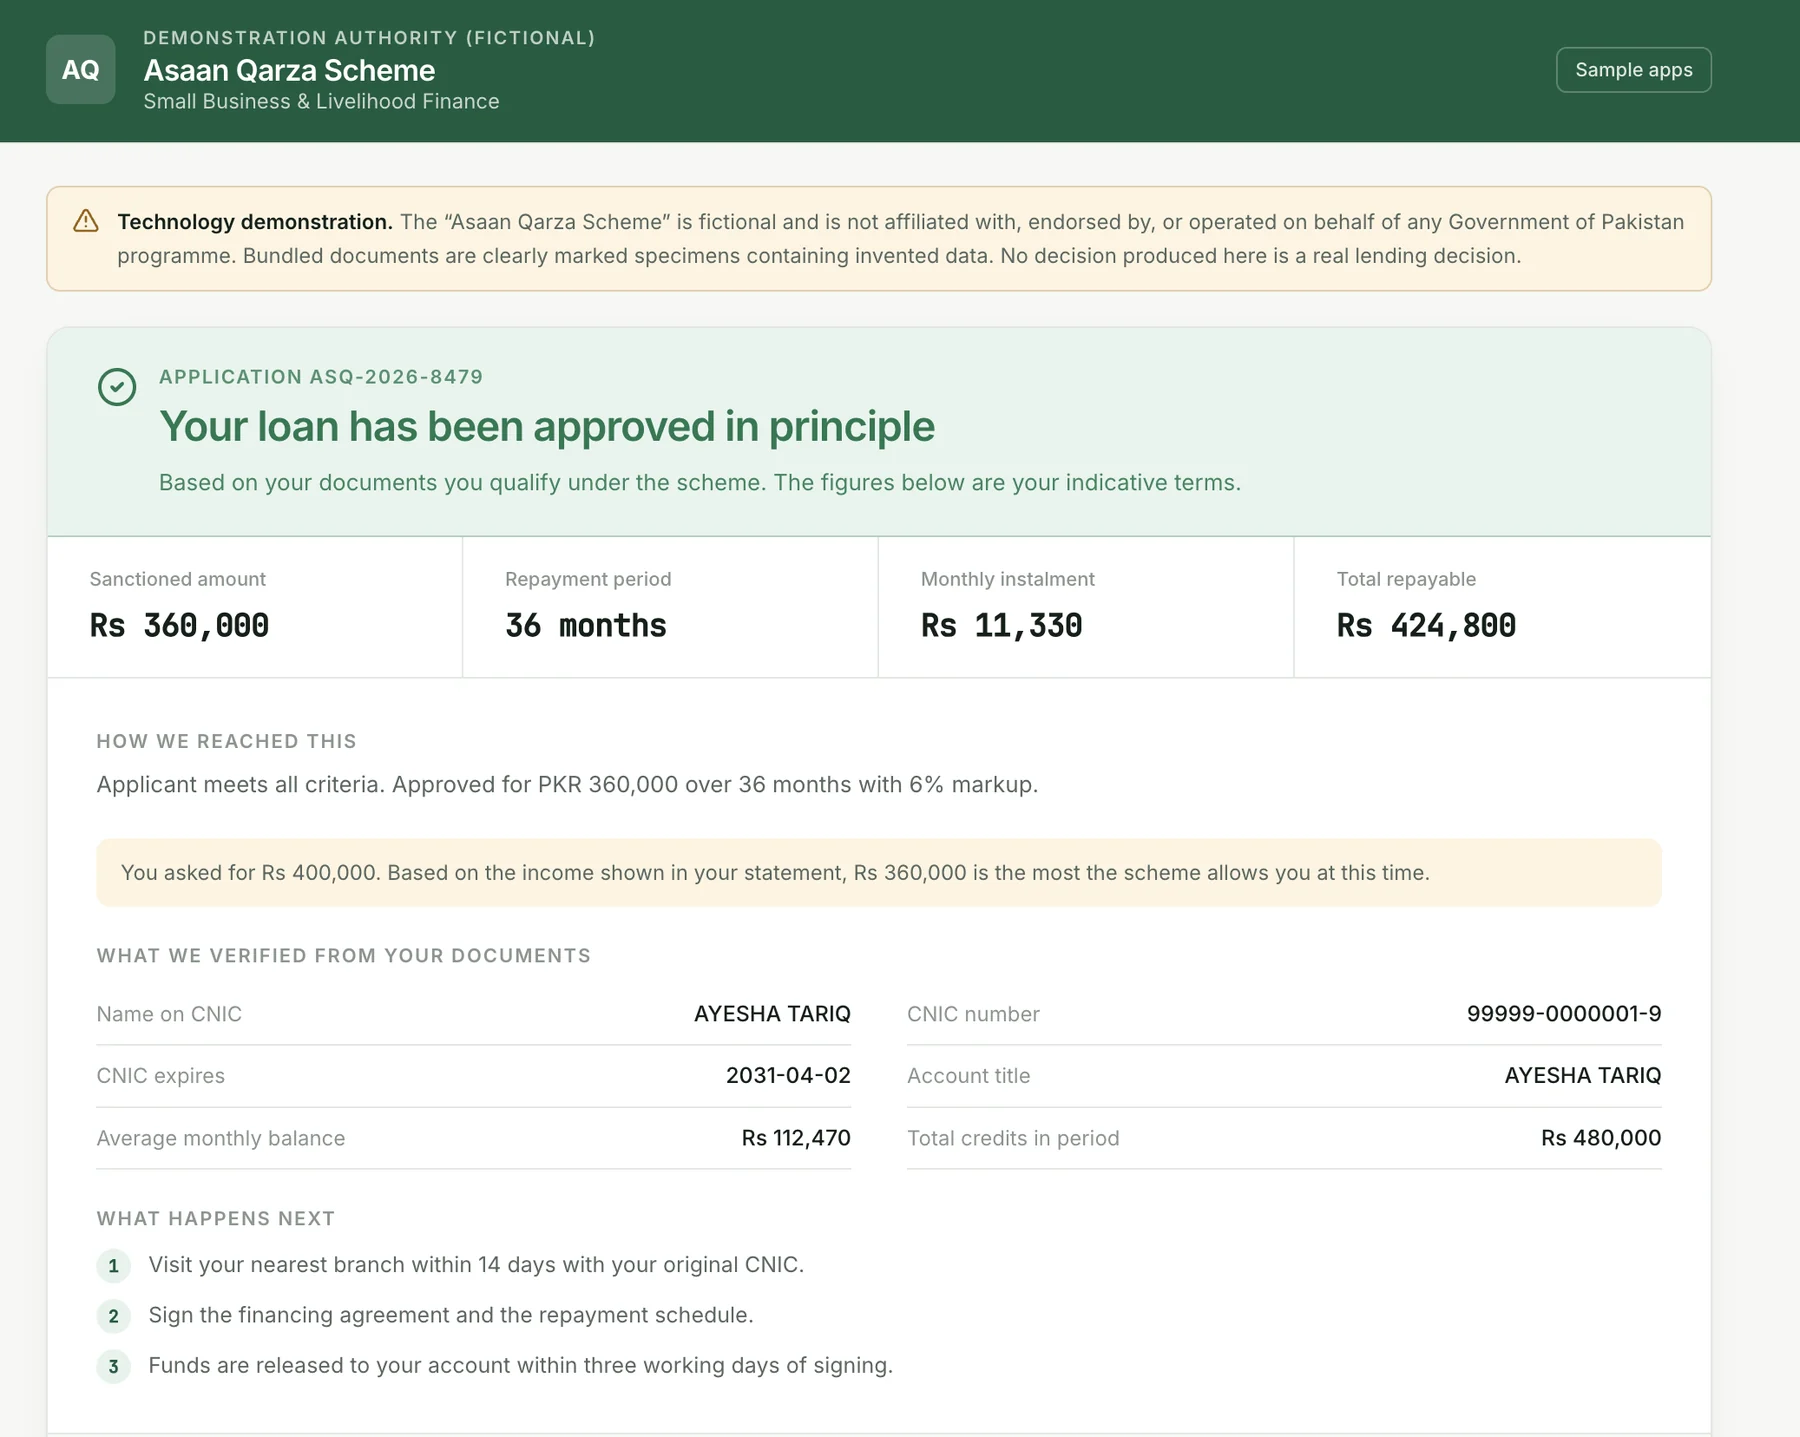Click the approved in principle heading

pyautogui.click(x=547, y=426)
